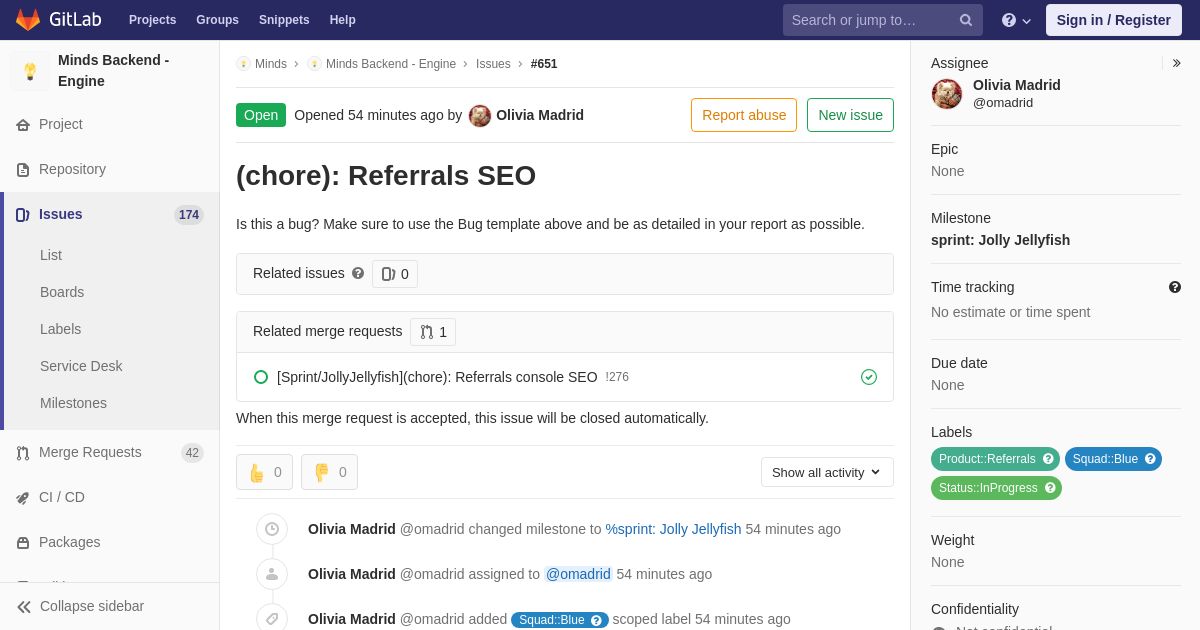The image size is (1200, 630).
Task: Click the GitLab fox logo
Action: tap(28, 20)
